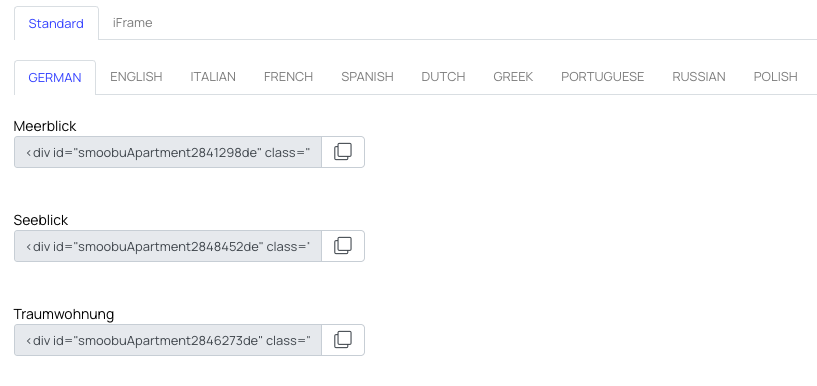Copy the Traumwohnung embed code
Screen dimensions: 817x386
(343, 340)
